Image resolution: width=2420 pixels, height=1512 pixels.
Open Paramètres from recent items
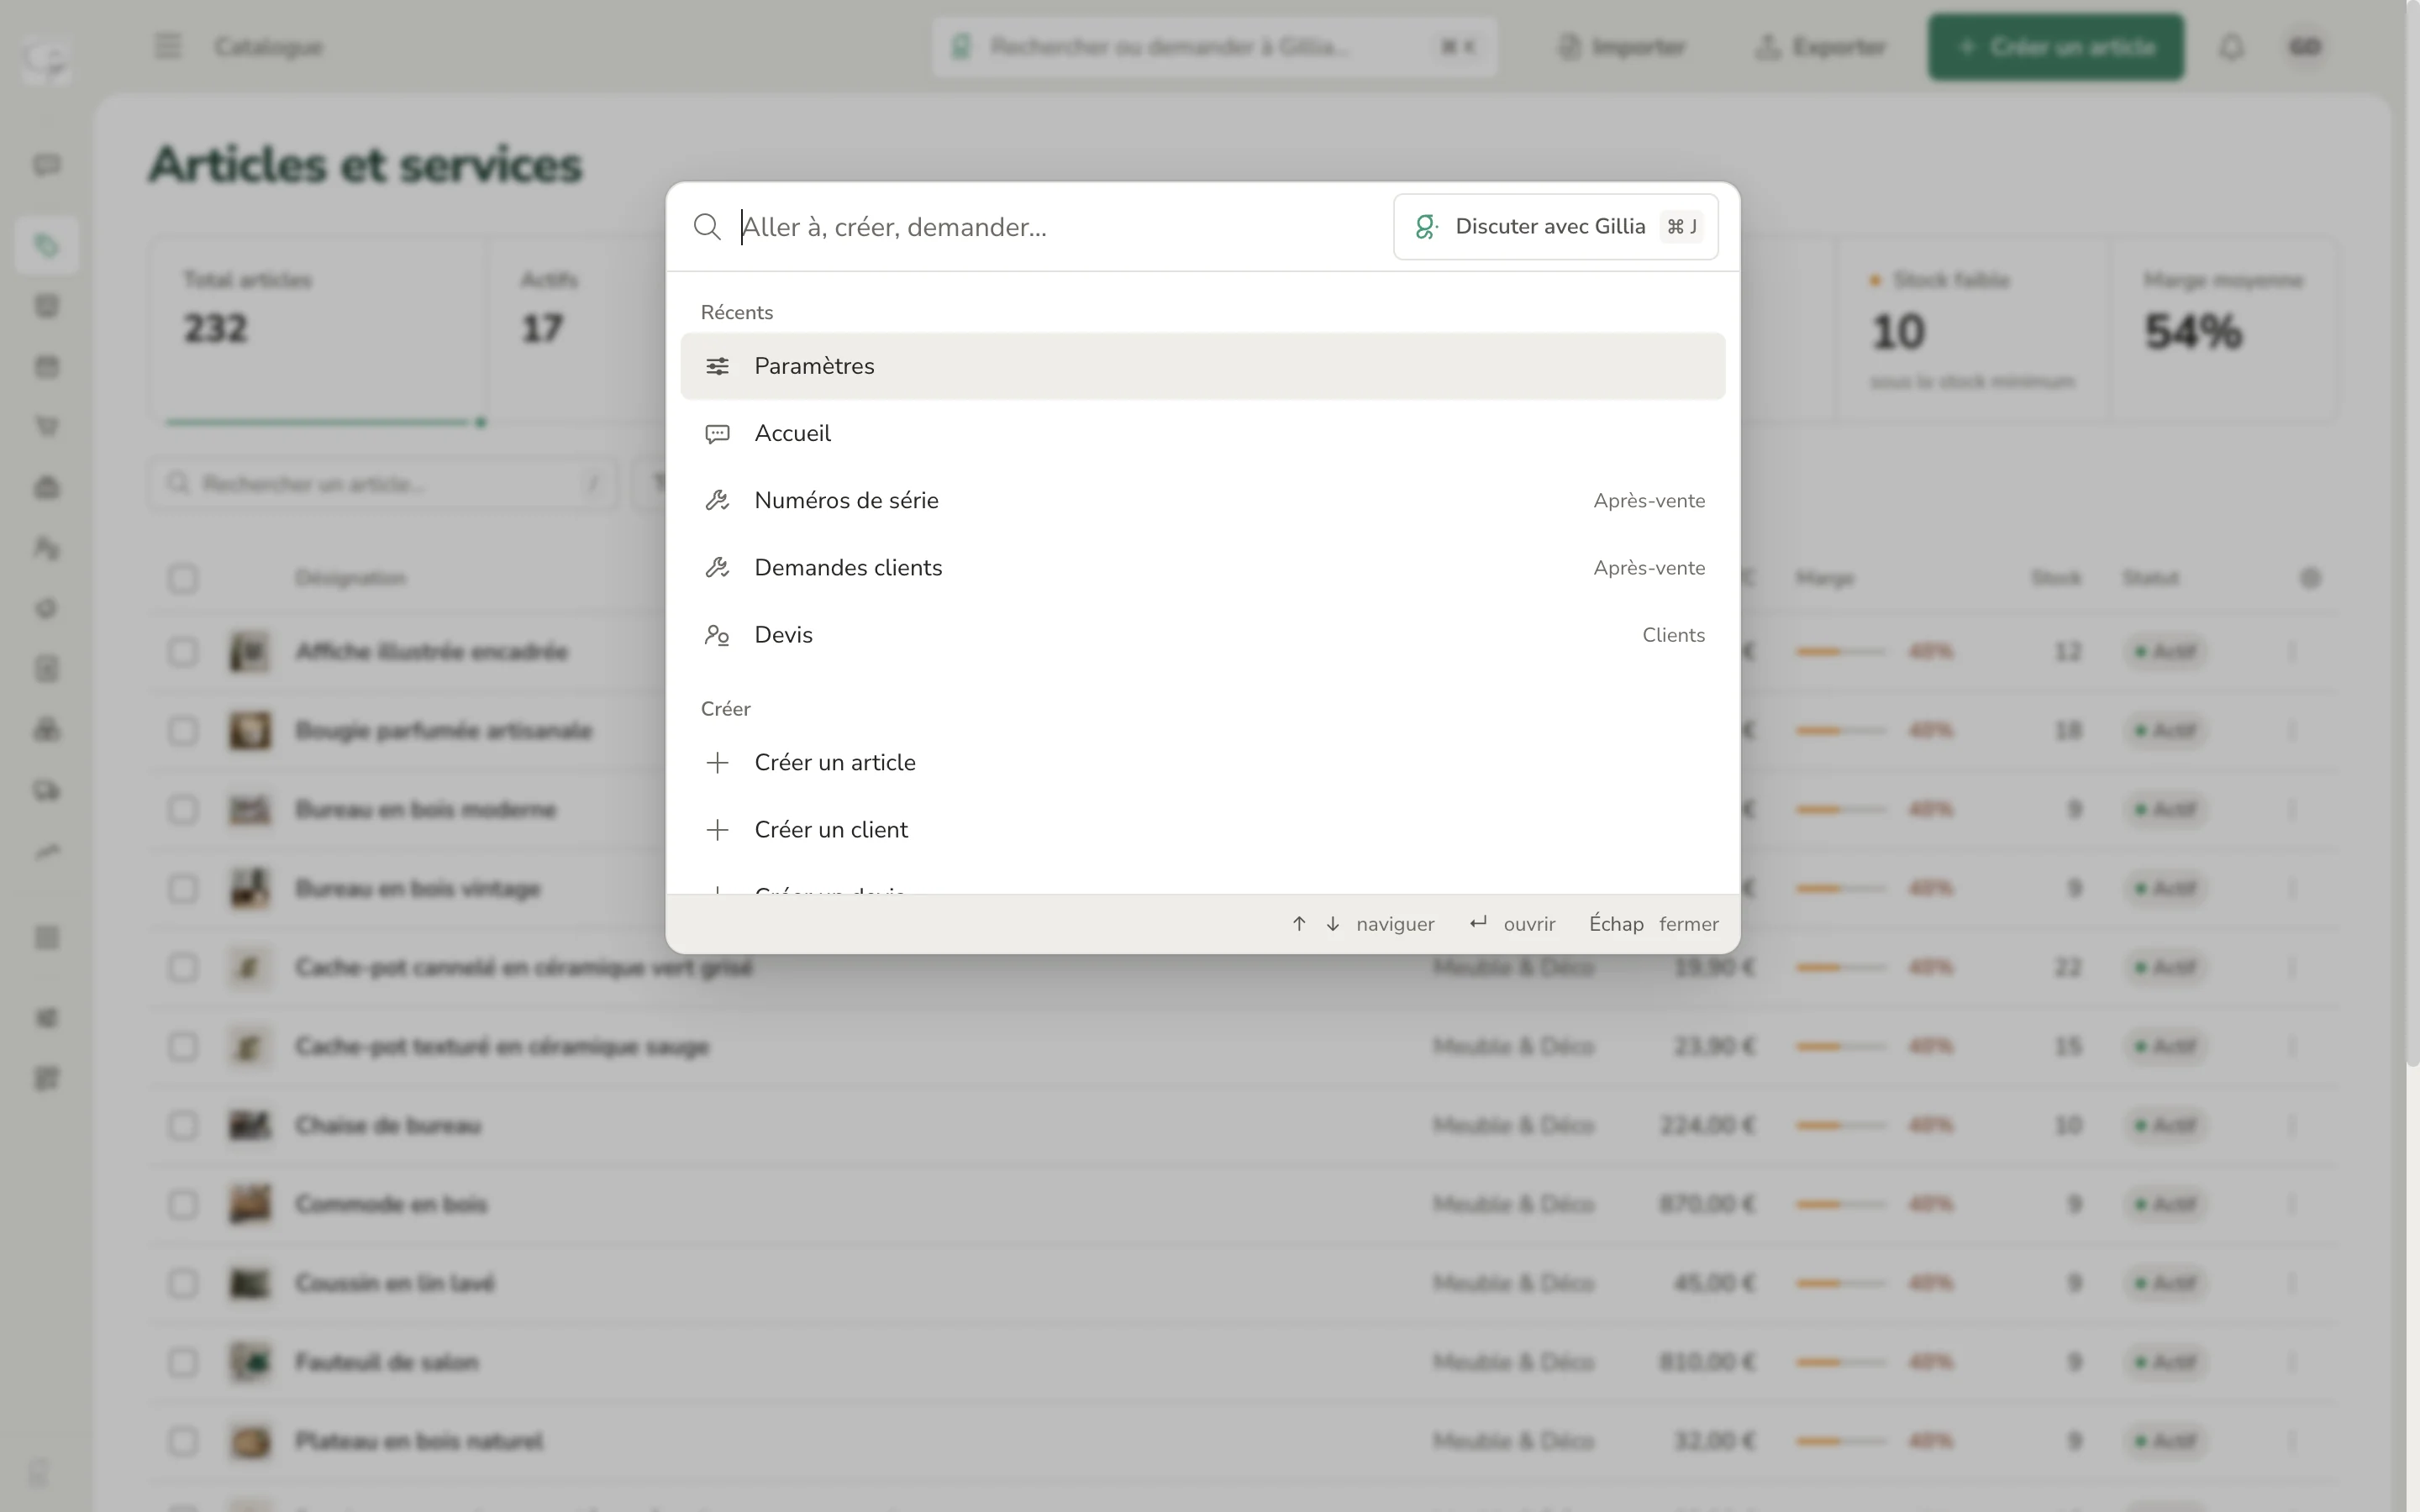click(1202, 366)
